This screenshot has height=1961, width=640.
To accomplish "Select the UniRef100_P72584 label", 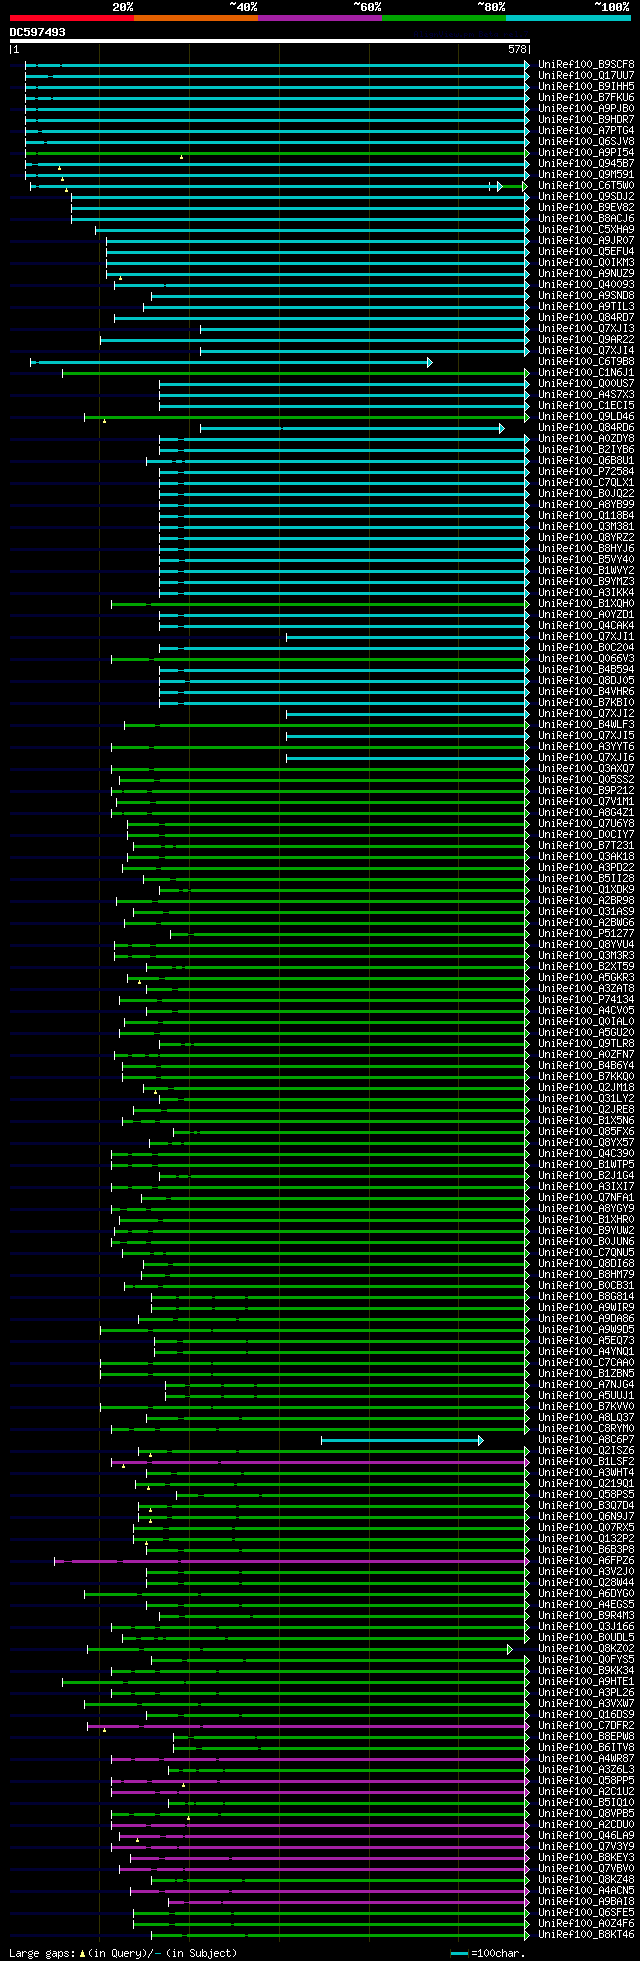I will click(x=586, y=472).
